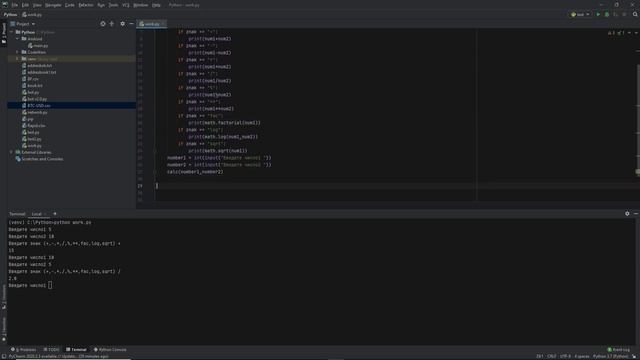This screenshot has height=360, width=640.
Task: Open the Project view selector dropdown
Action: [x=22, y=24]
